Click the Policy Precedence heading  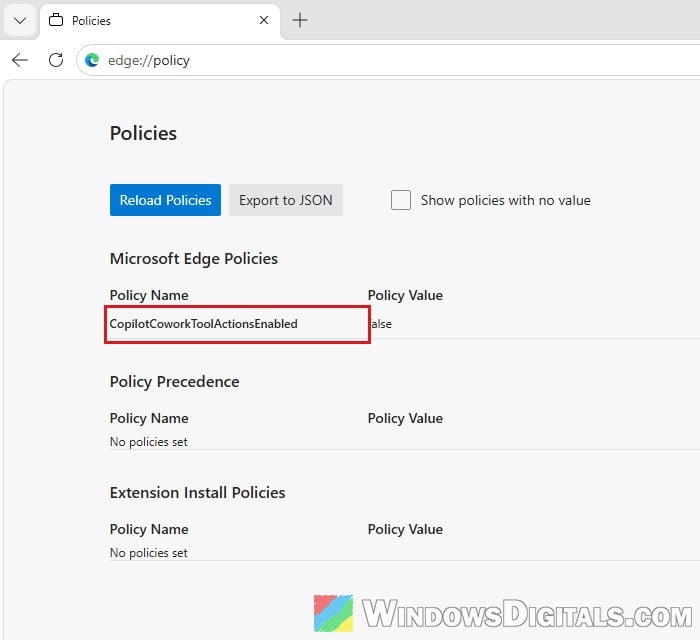pyautogui.click(x=175, y=382)
